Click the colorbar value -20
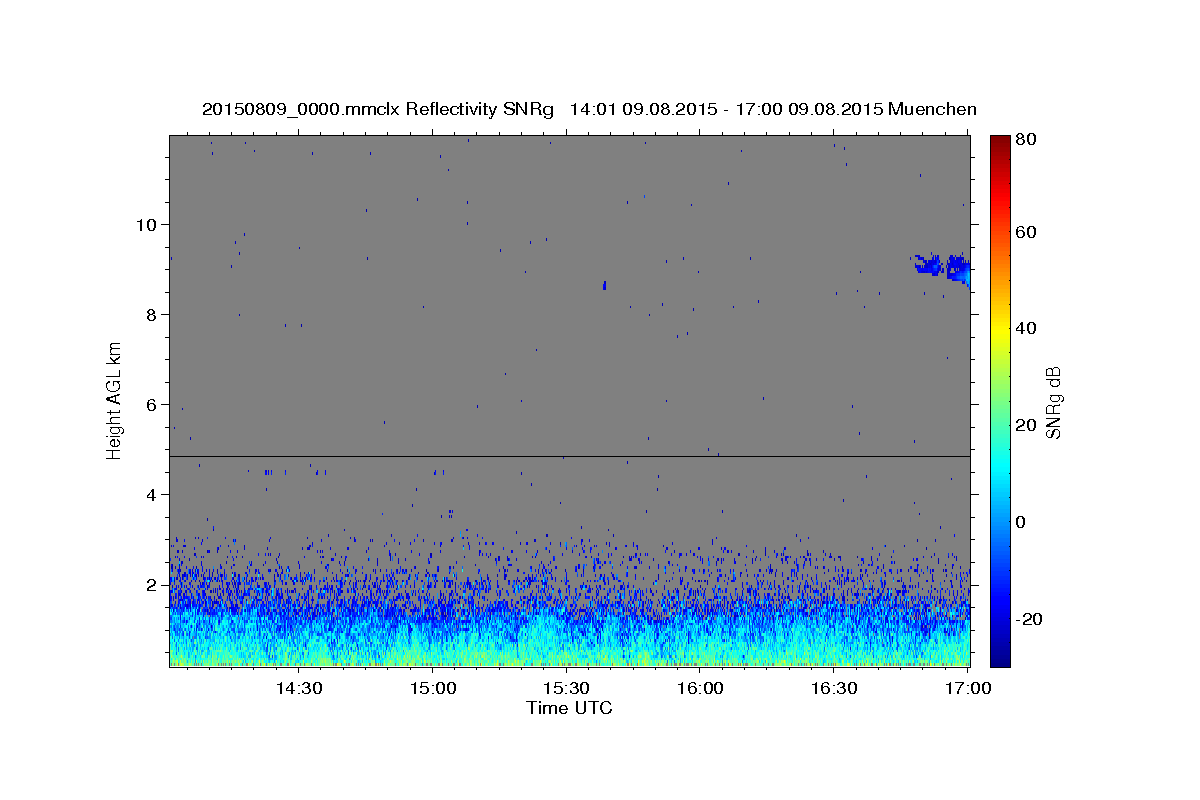The width and height of the screenshot is (1200, 800). pos(1027,619)
